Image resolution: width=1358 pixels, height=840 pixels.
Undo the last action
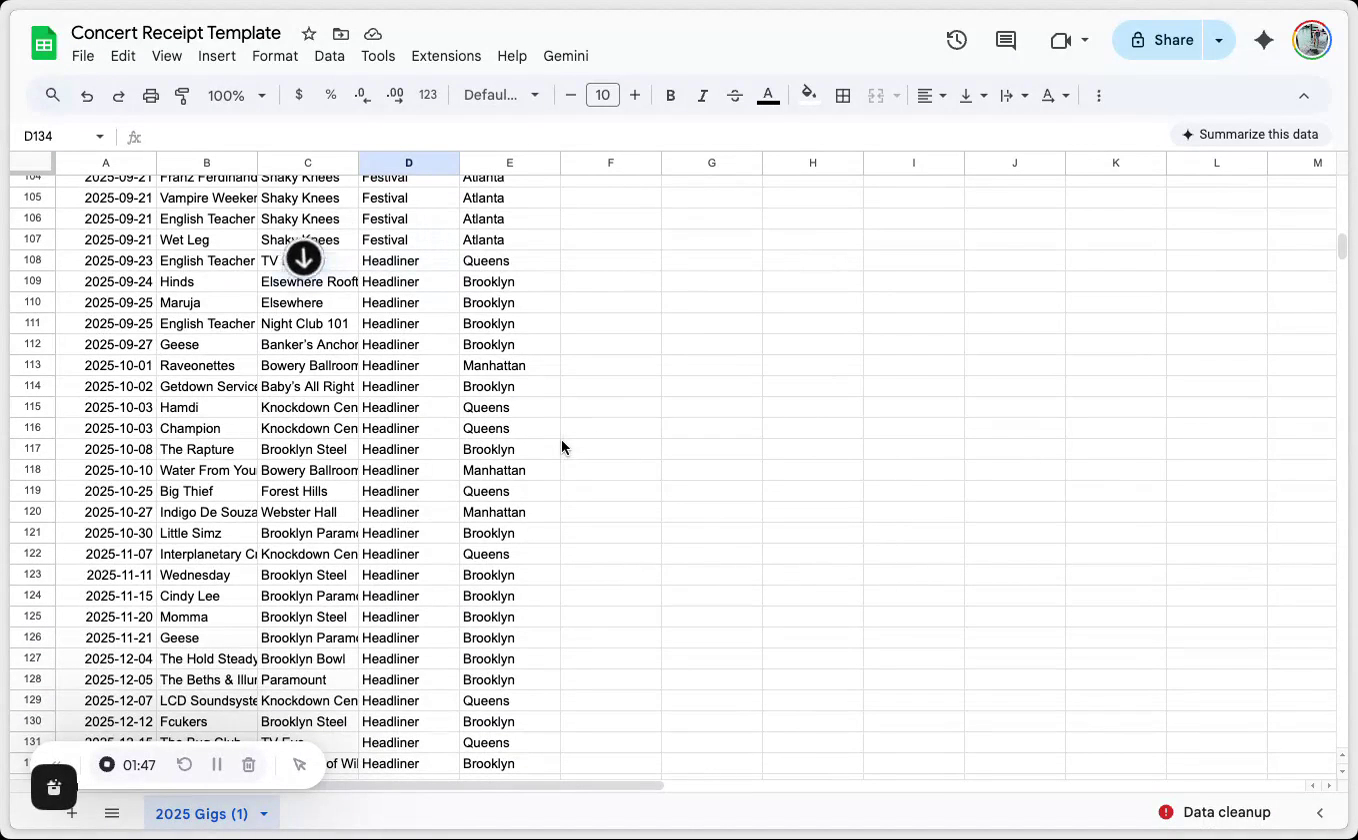(87, 96)
